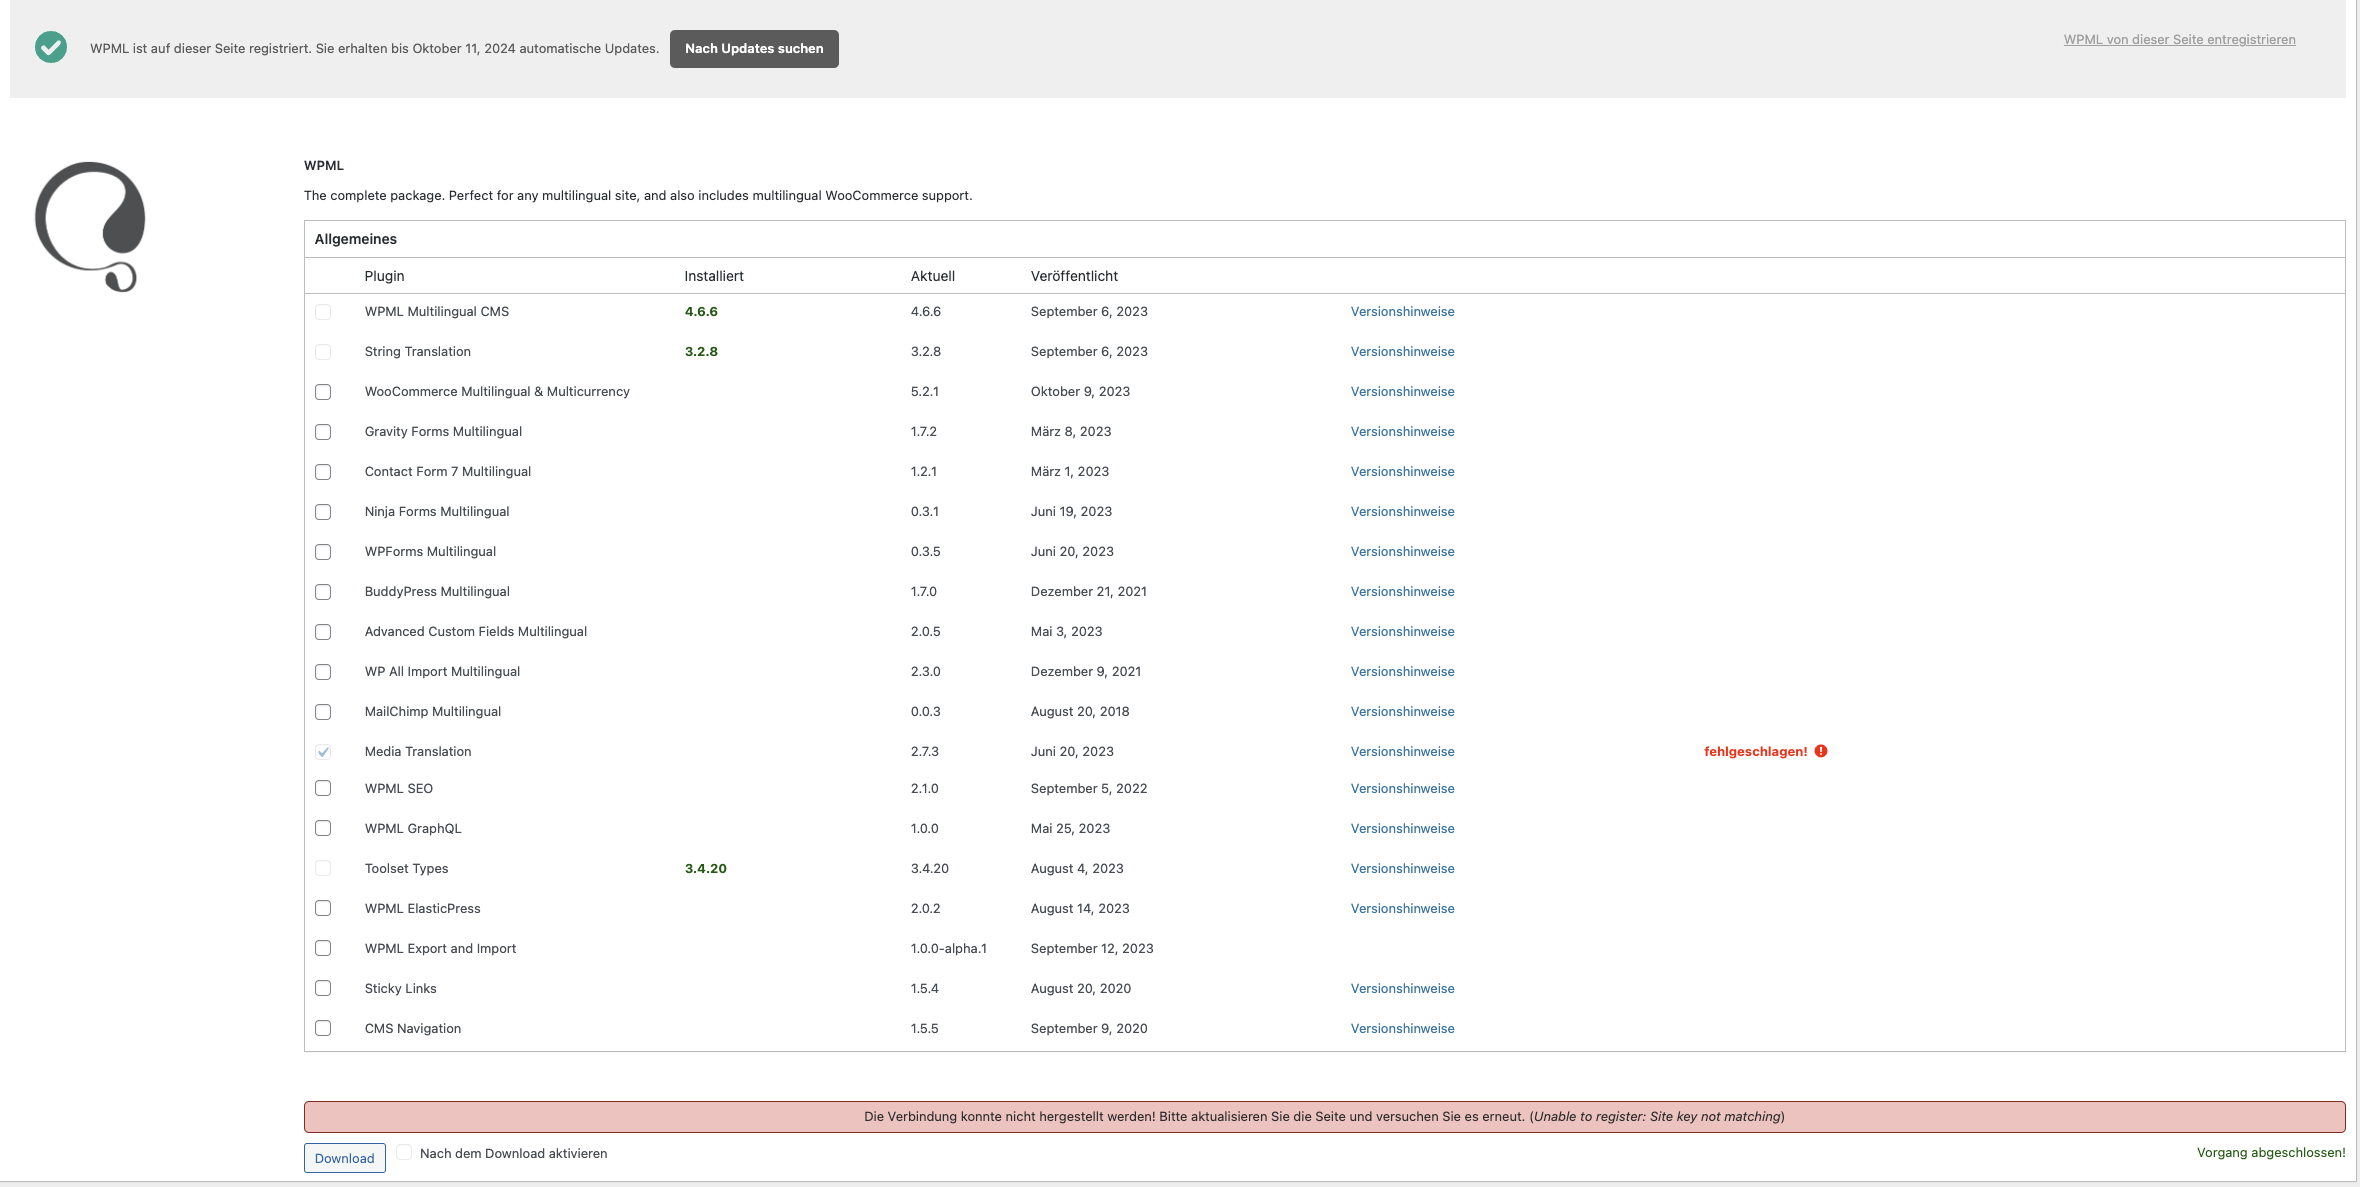The width and height of the screenshot is (2360, 1187).
Task: Click the 'Allgemeines' section header
Action: tap(355, 239)
